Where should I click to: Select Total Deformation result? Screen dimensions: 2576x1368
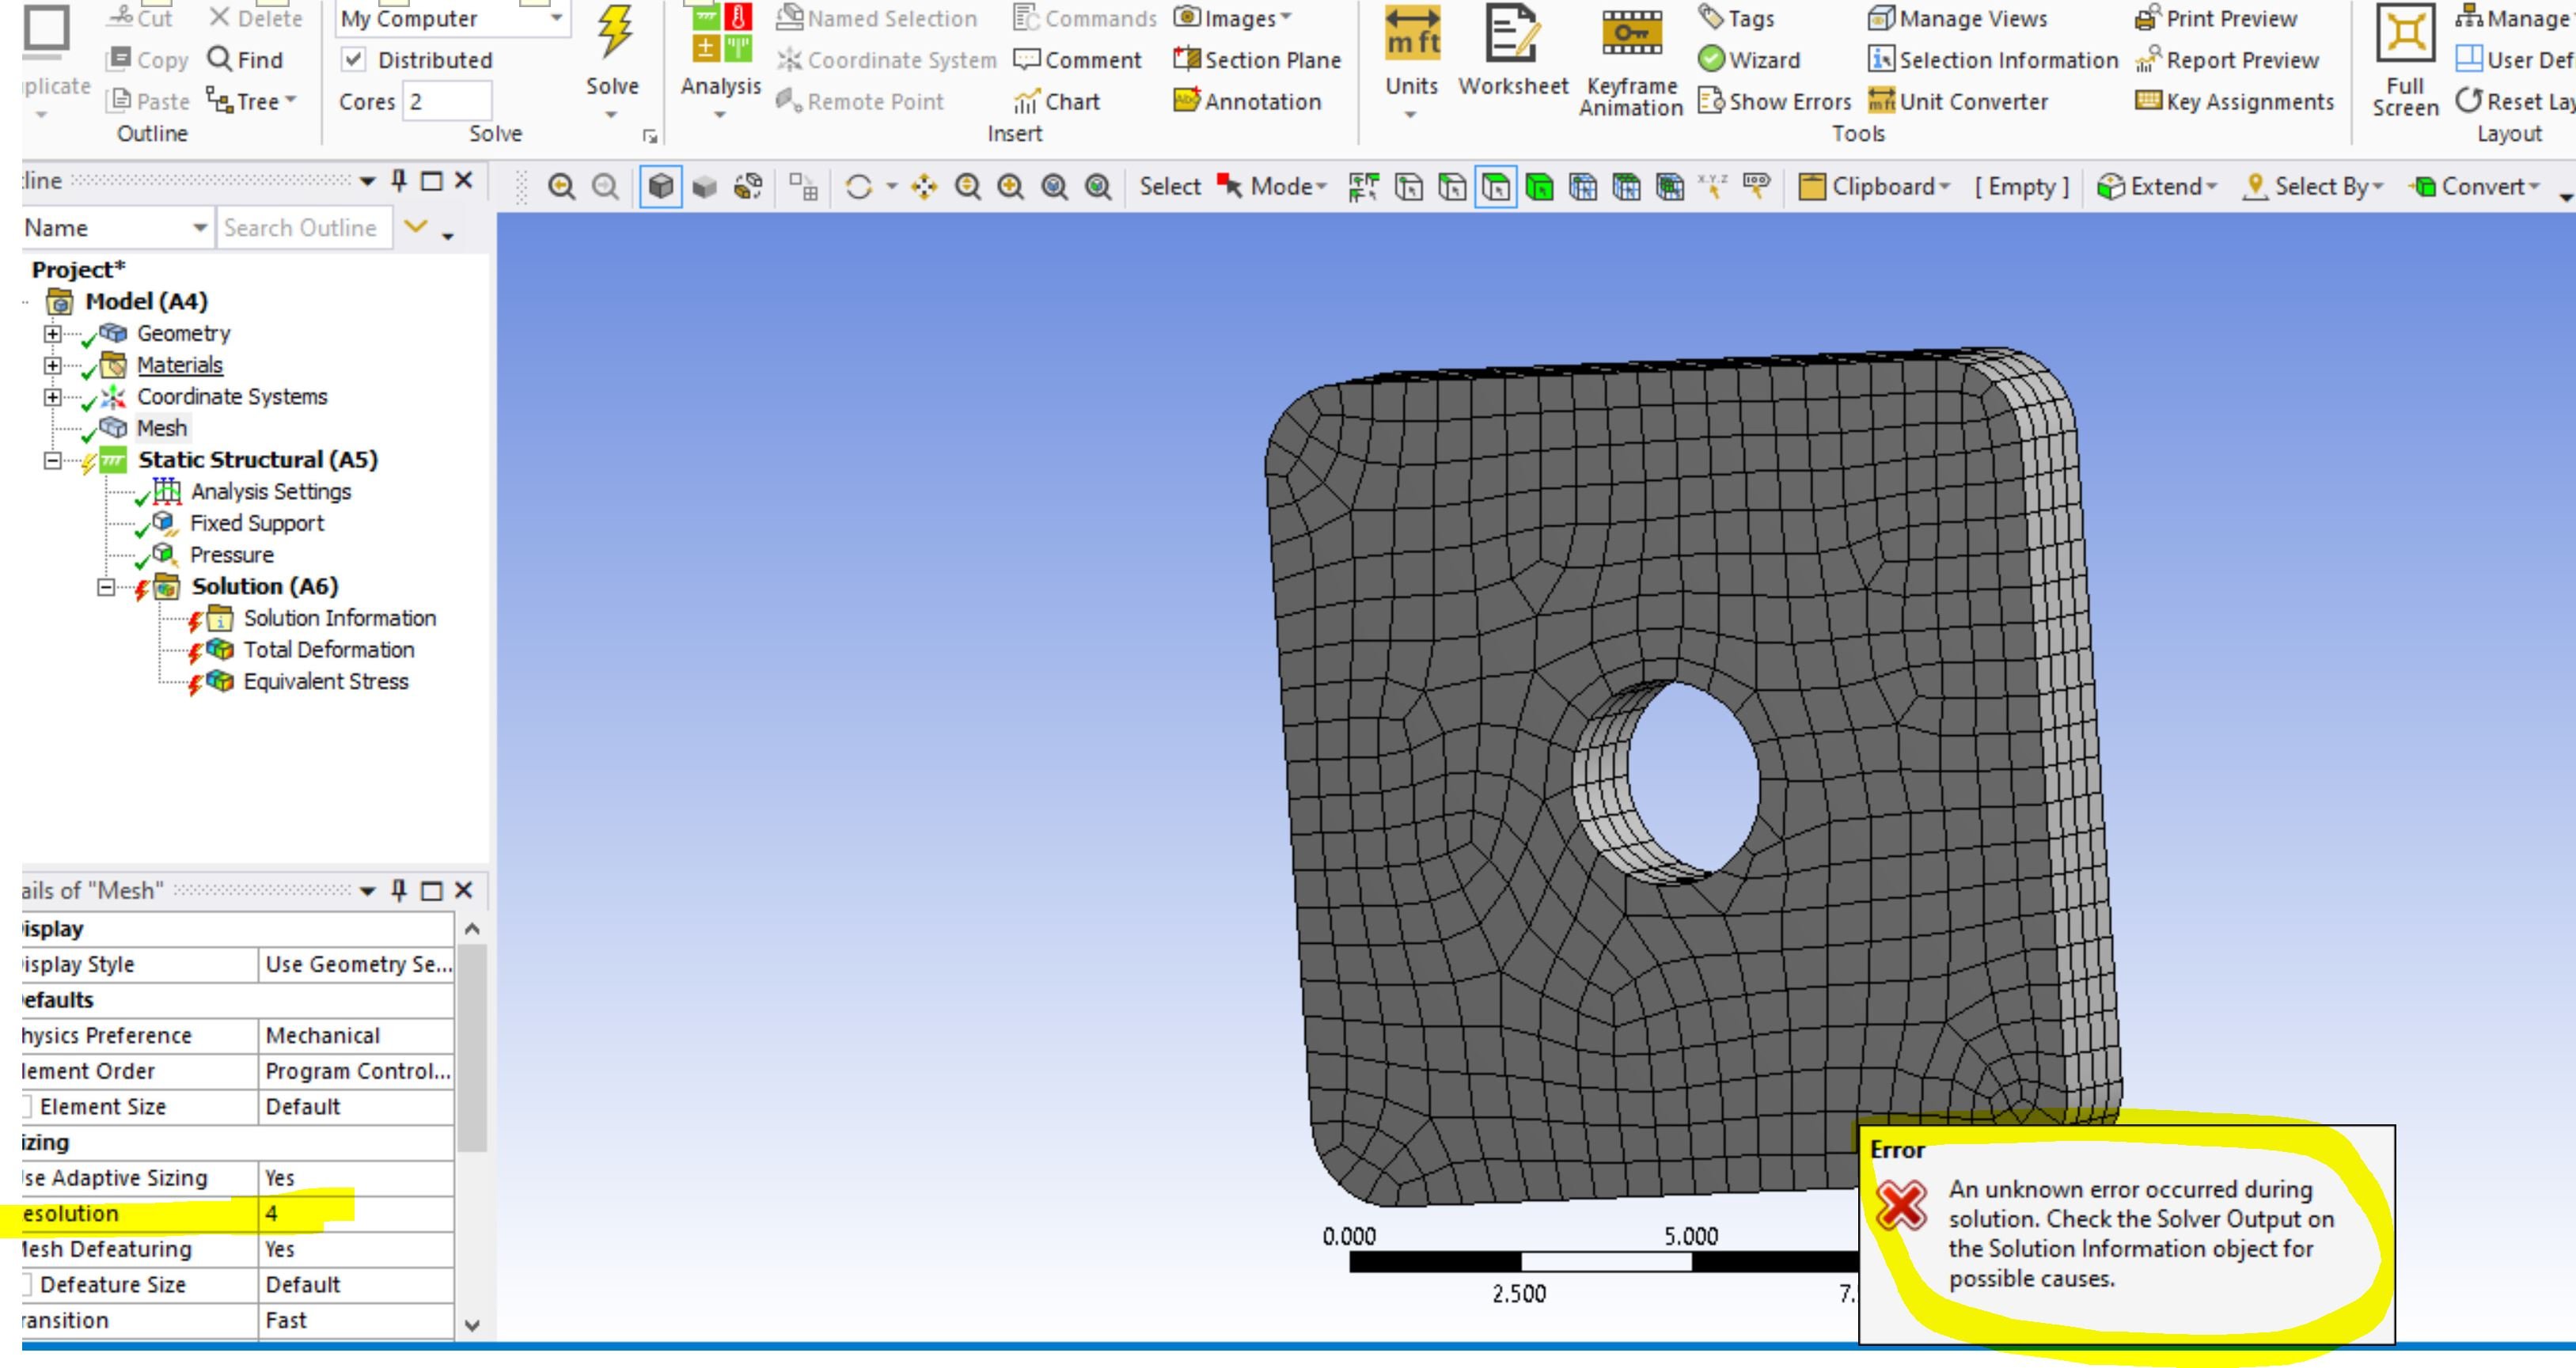pyautogui.click(x=328, y=650)
